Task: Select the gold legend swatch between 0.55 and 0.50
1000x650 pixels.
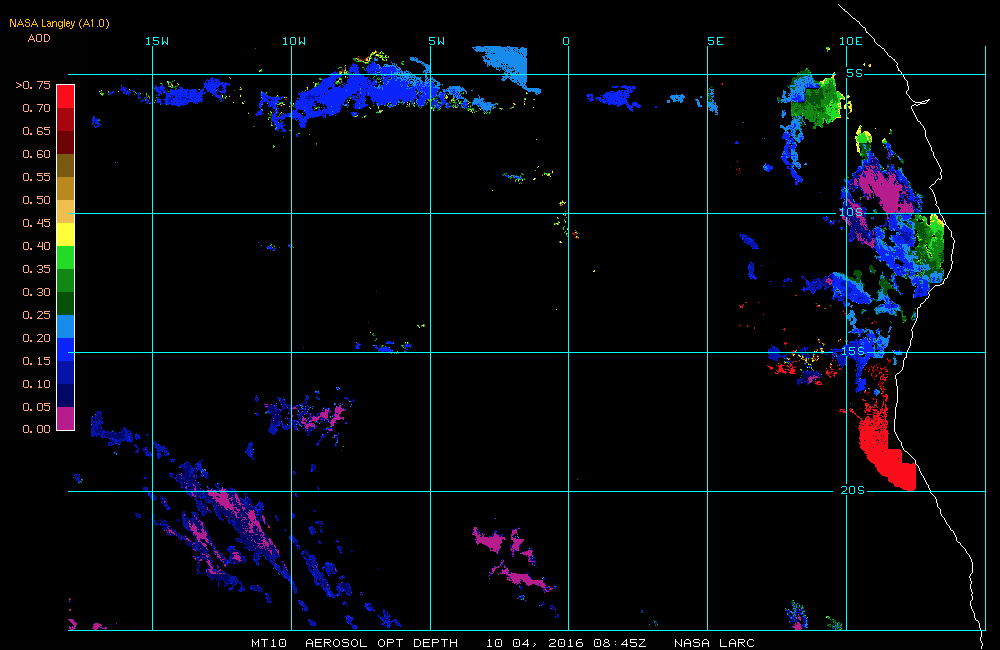Action: click(66, 188)
